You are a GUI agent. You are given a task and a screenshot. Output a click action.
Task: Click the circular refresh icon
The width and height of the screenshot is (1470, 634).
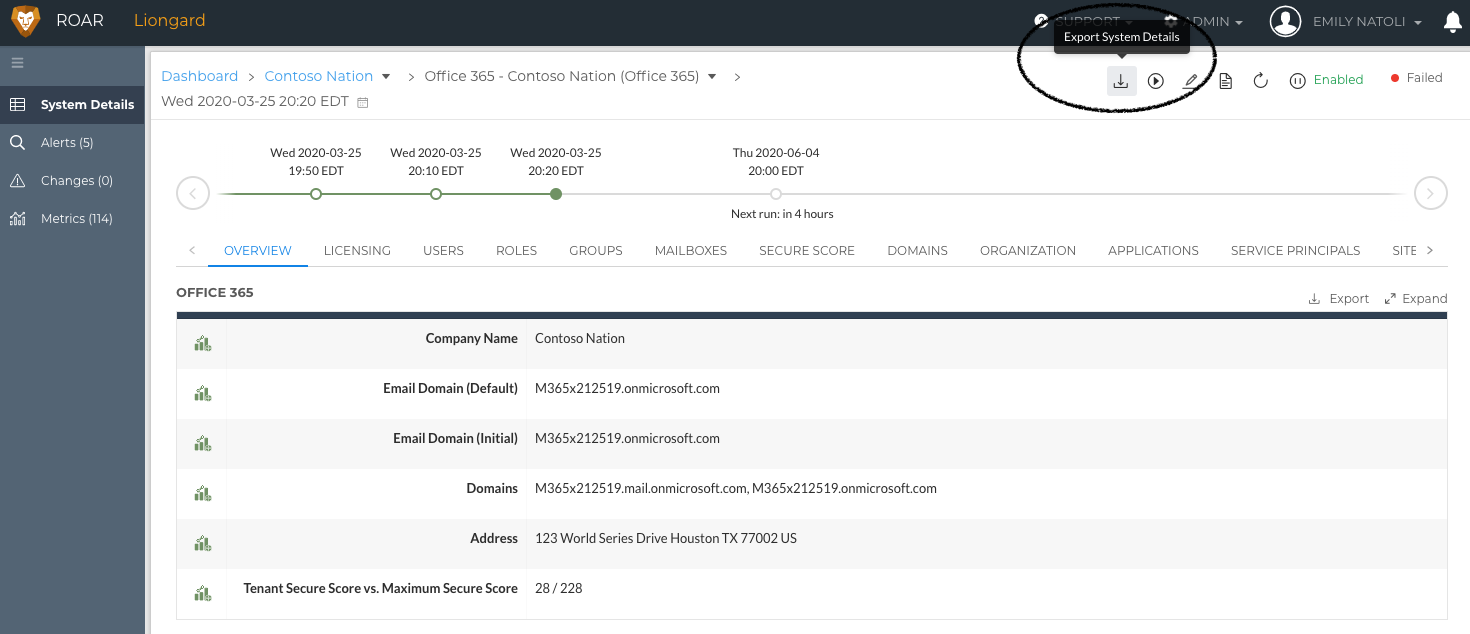pyautogui.click(x=1260, y=81)
